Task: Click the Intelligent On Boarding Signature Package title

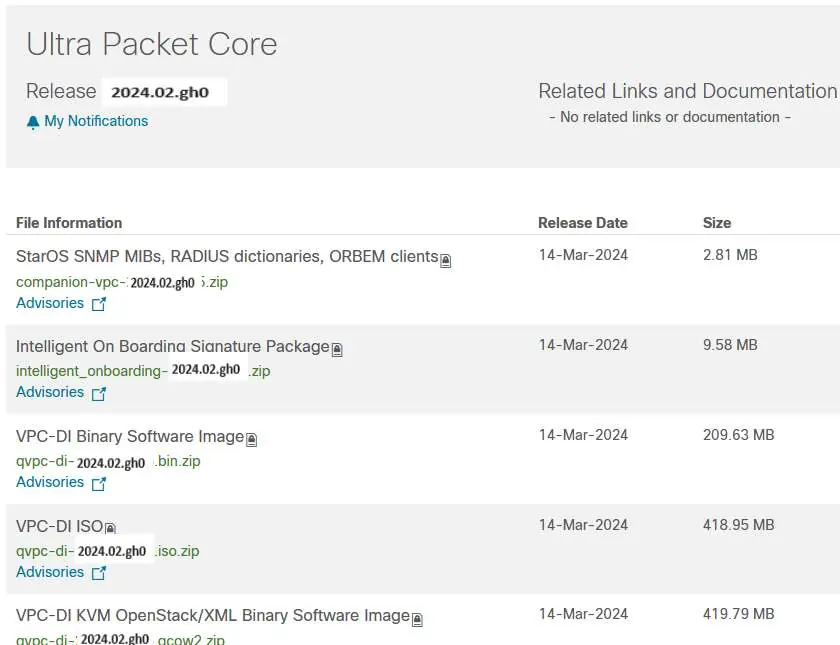Action: click(x=172, y=347)
